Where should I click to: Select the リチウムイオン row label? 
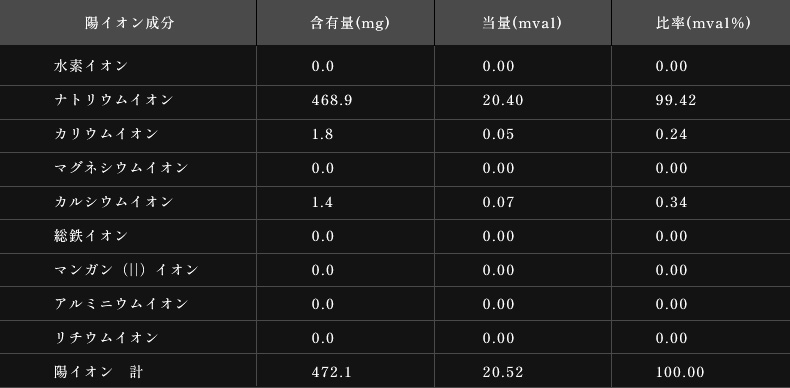tap(106, 338)
